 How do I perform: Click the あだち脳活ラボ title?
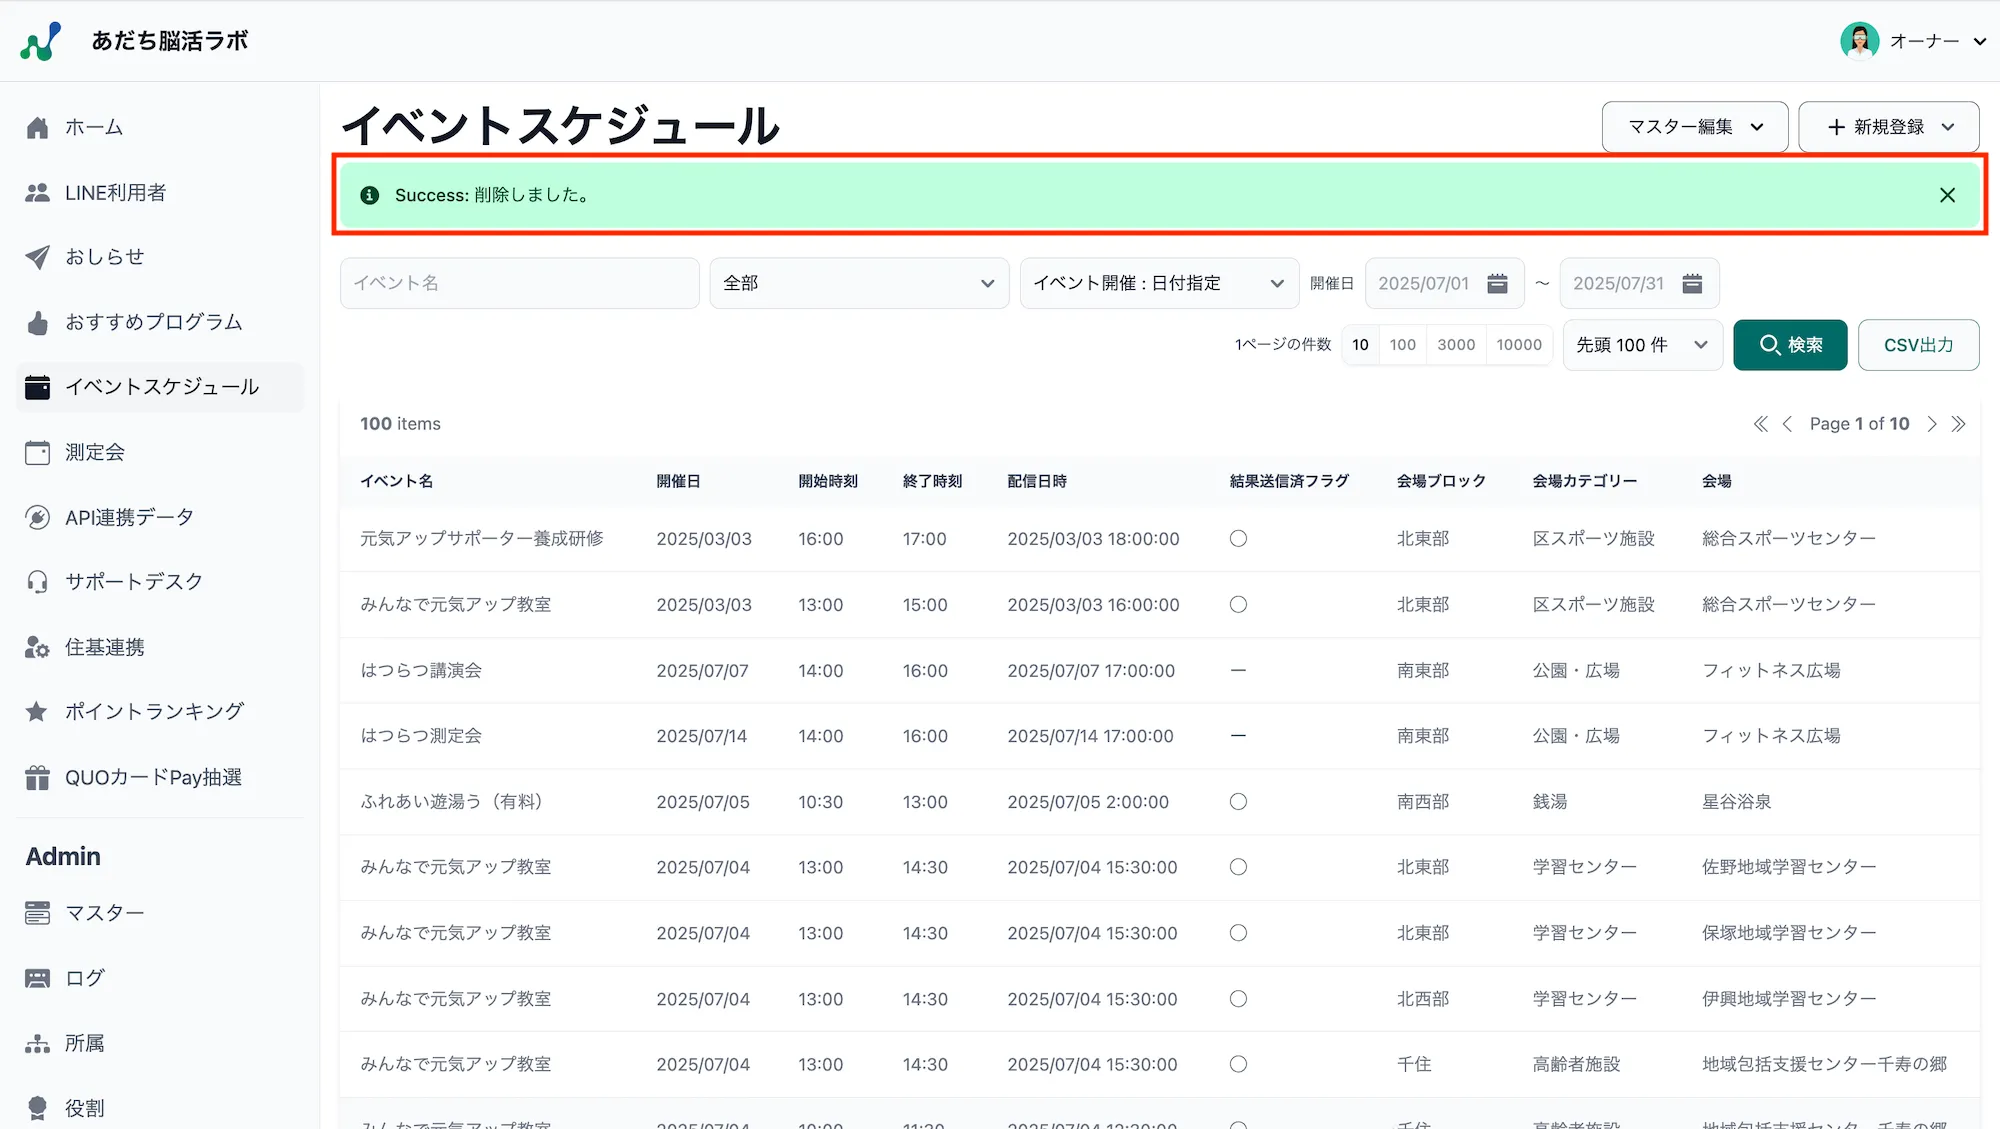point(170,41)
